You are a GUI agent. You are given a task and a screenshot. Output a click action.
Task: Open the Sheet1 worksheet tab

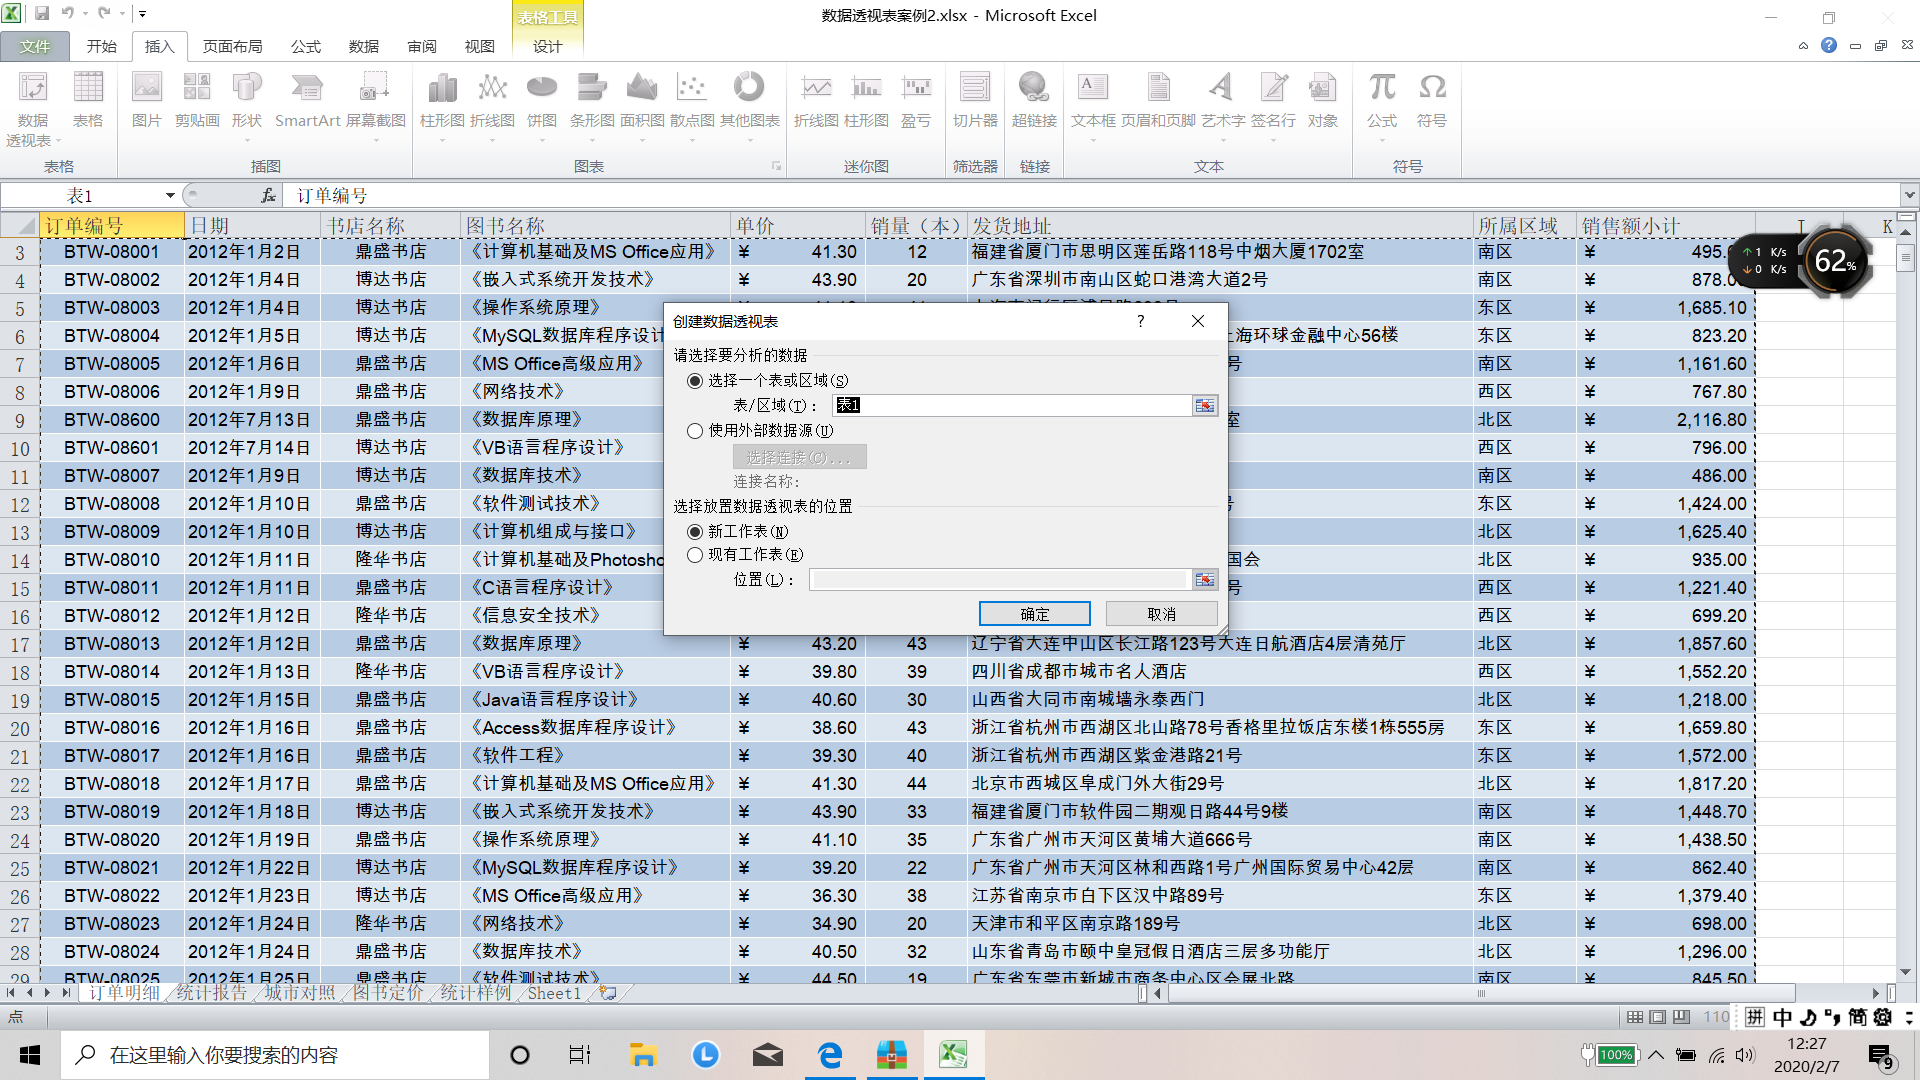coord(554,993)
